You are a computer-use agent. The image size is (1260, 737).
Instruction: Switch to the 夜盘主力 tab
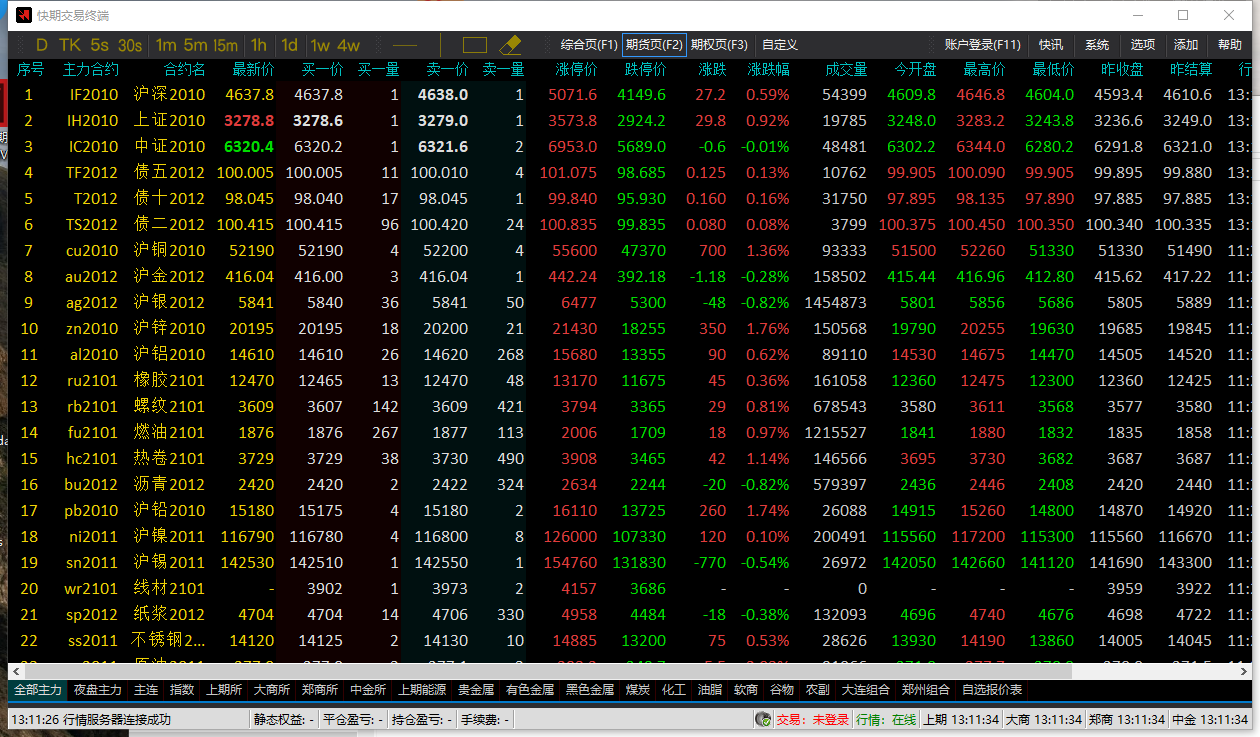(x=98, y=690)
